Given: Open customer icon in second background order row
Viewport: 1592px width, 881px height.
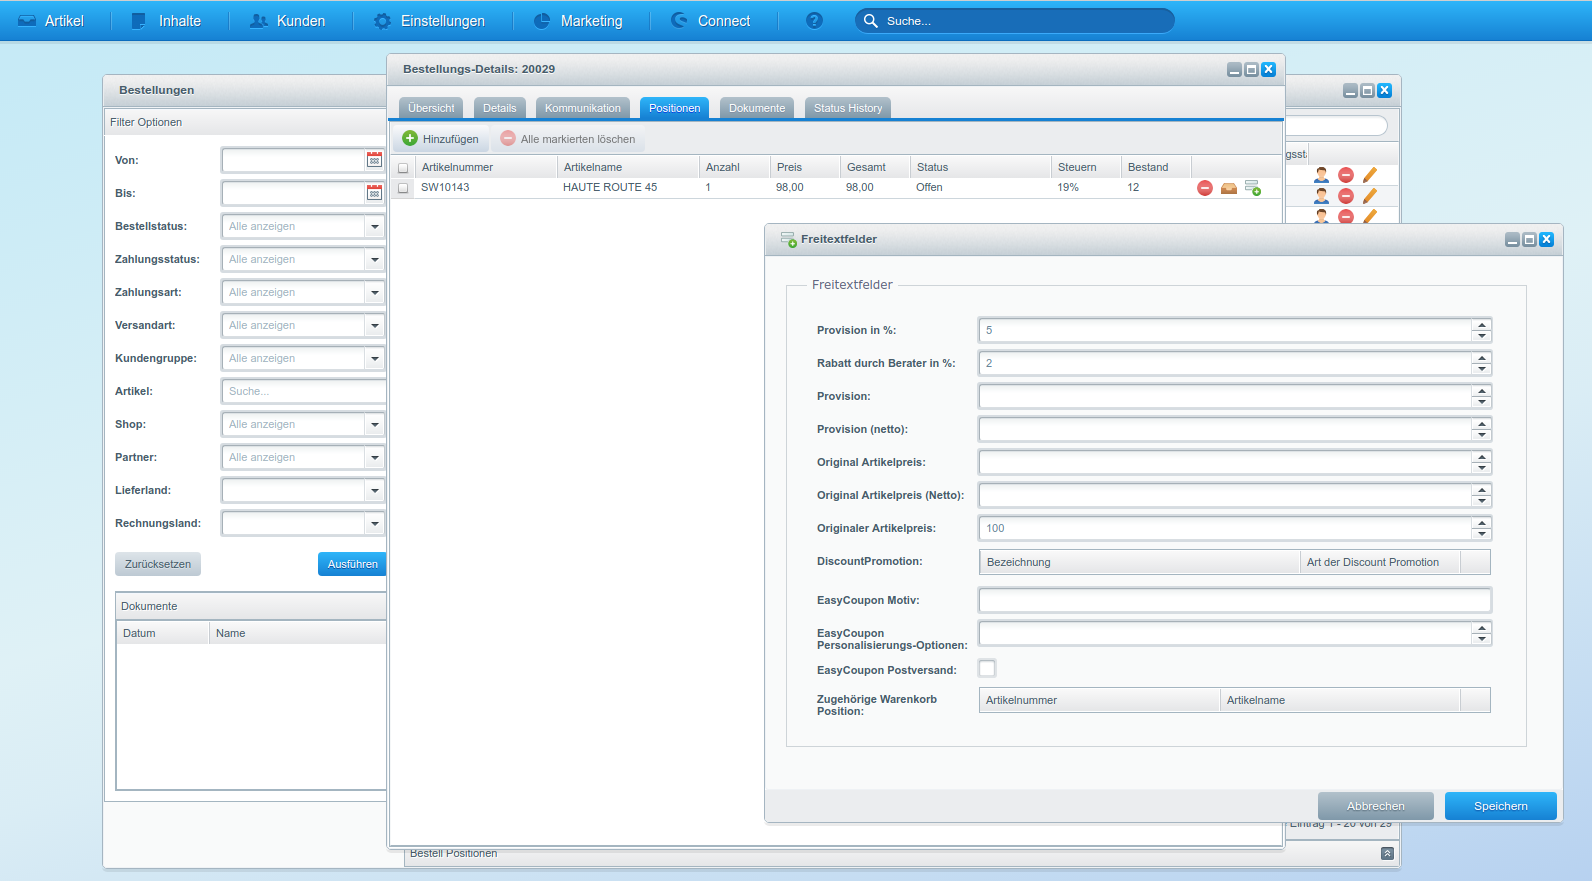Looking at the screenshot, I should [x=1322, y=196].
